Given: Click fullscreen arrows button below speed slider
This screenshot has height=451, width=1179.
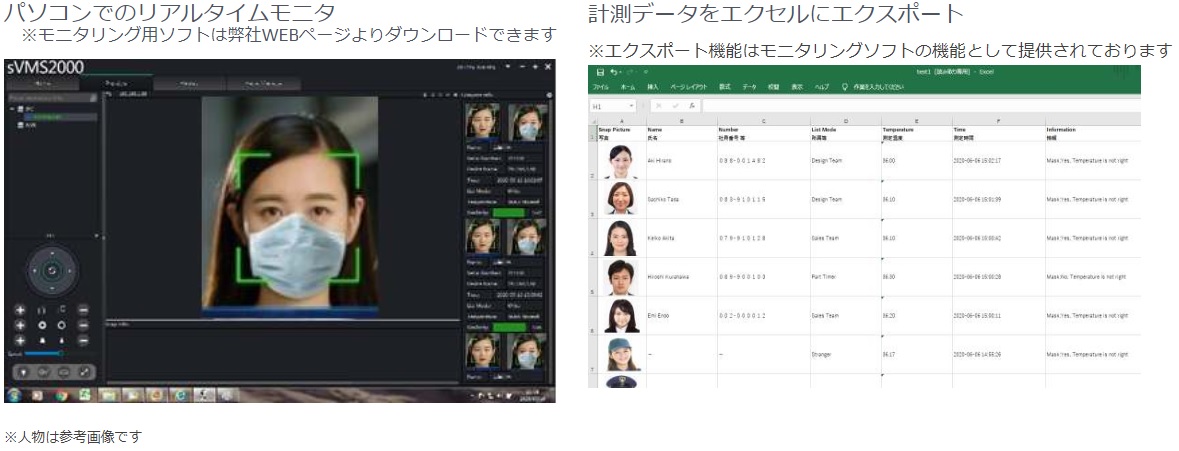Looking at the screenshot, I should coord(83,371).
